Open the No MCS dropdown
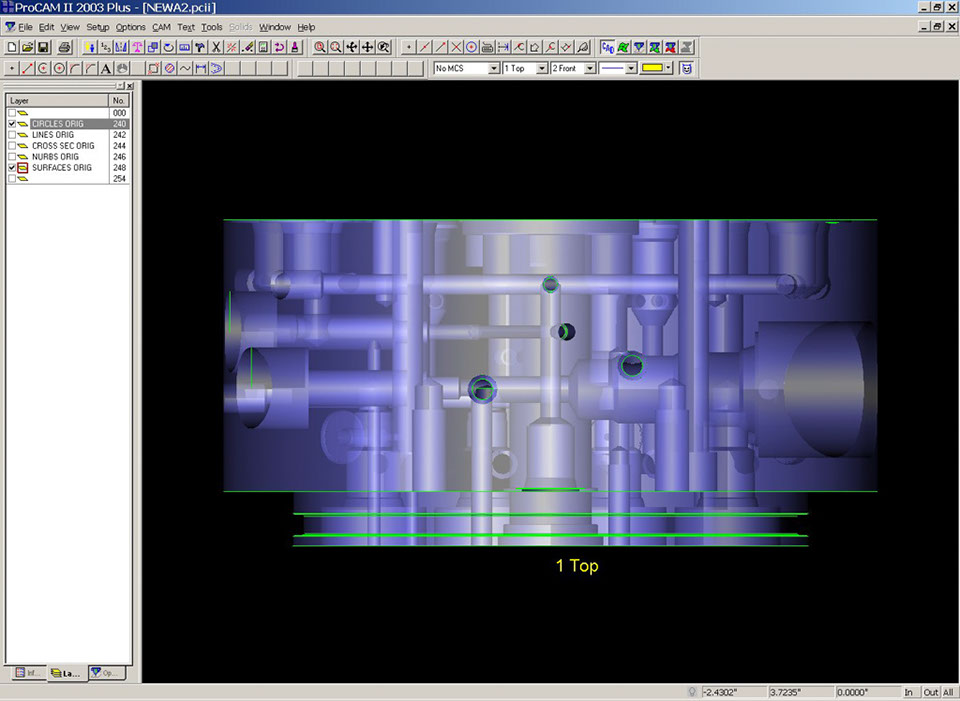The image size is (960, 701). pos(493,69)
